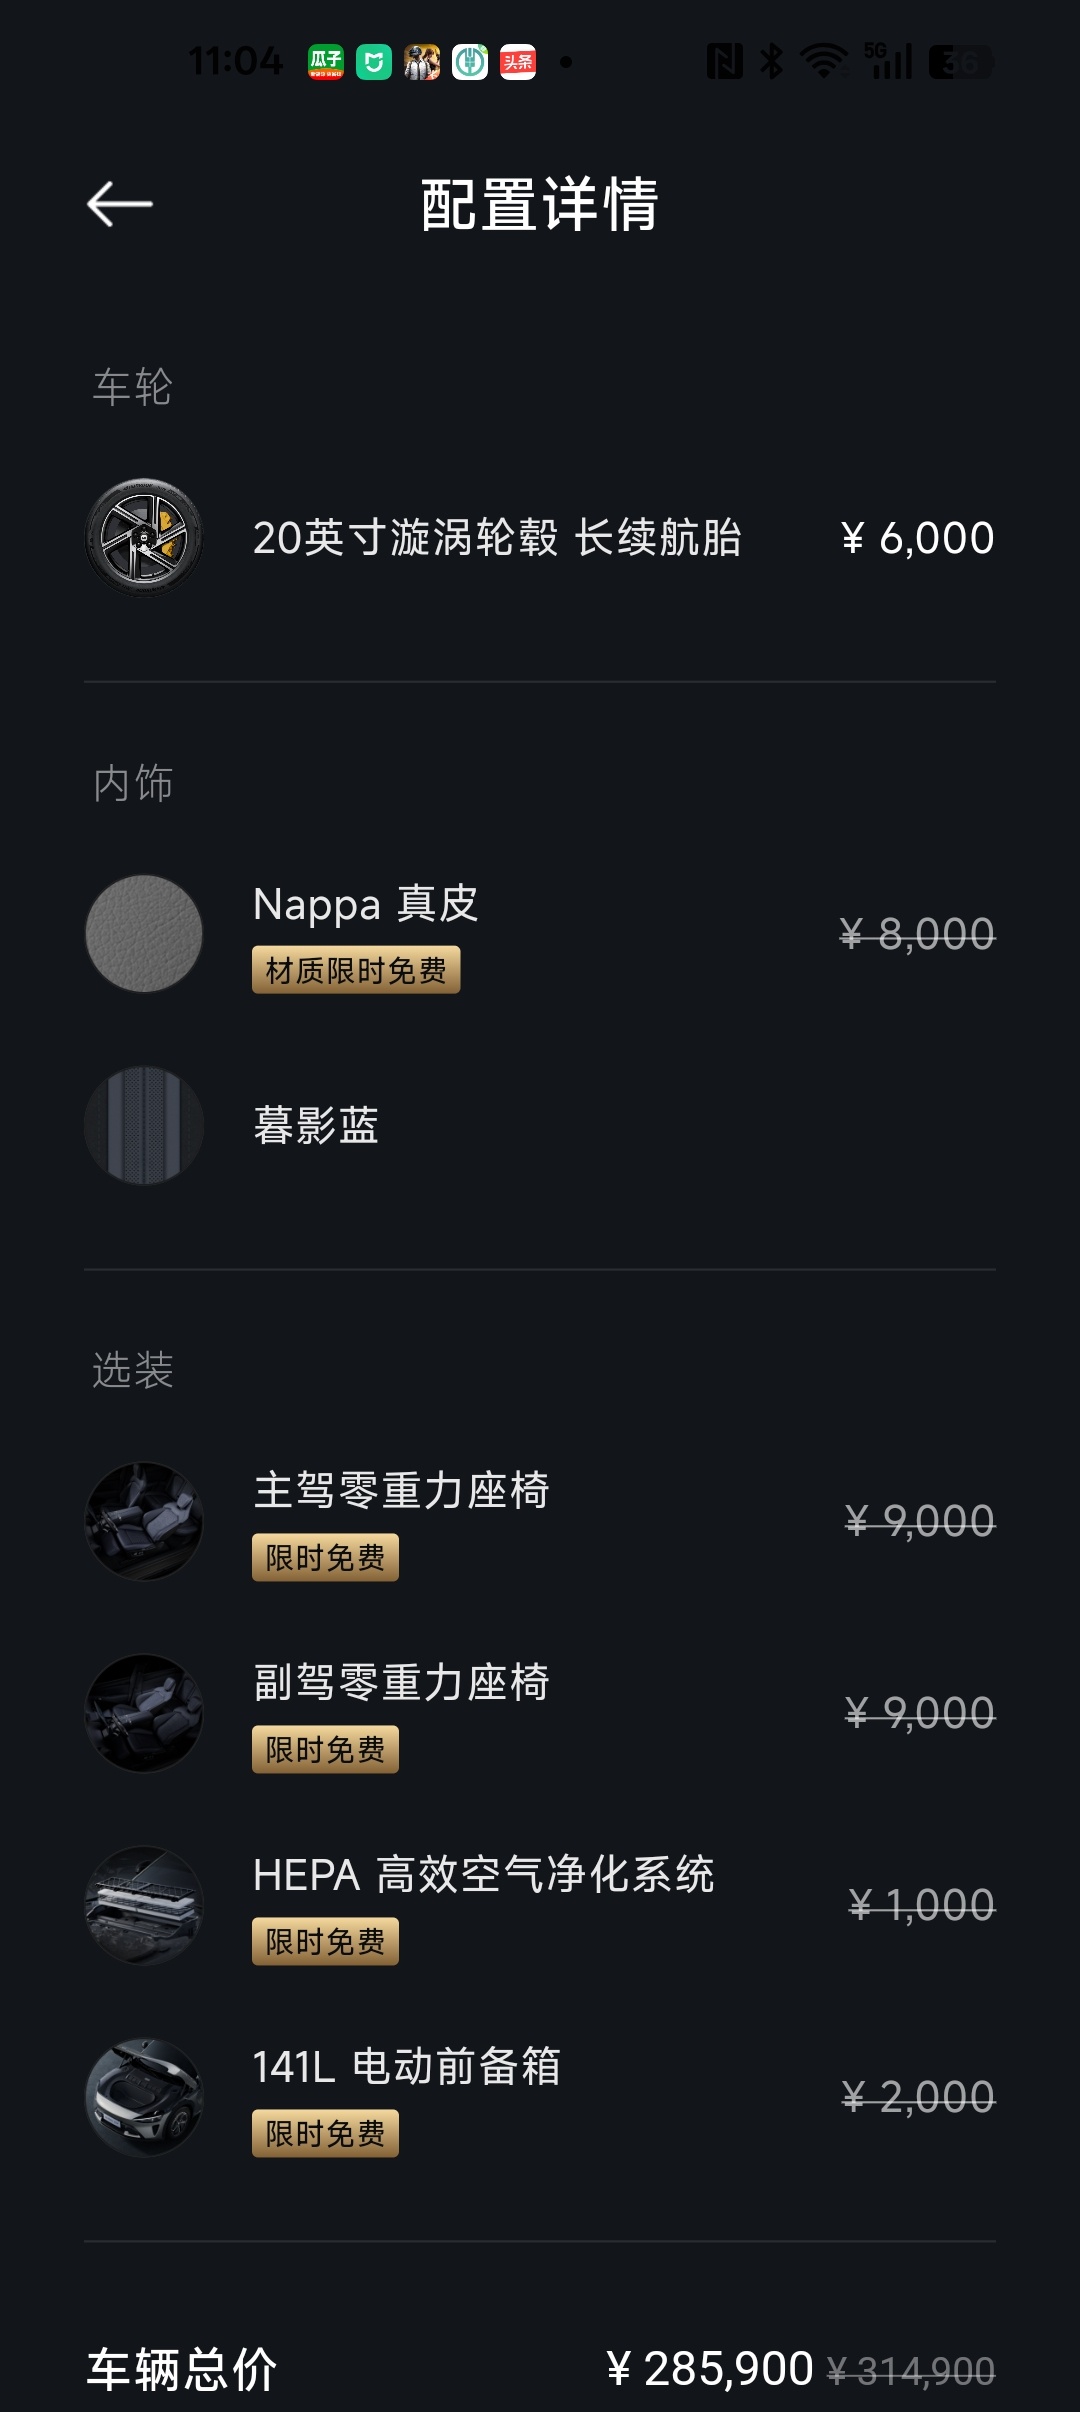Viewport: 1080px width, 2412px height.
Task: Tap the NFC status icon
Action: pos(724,62)
